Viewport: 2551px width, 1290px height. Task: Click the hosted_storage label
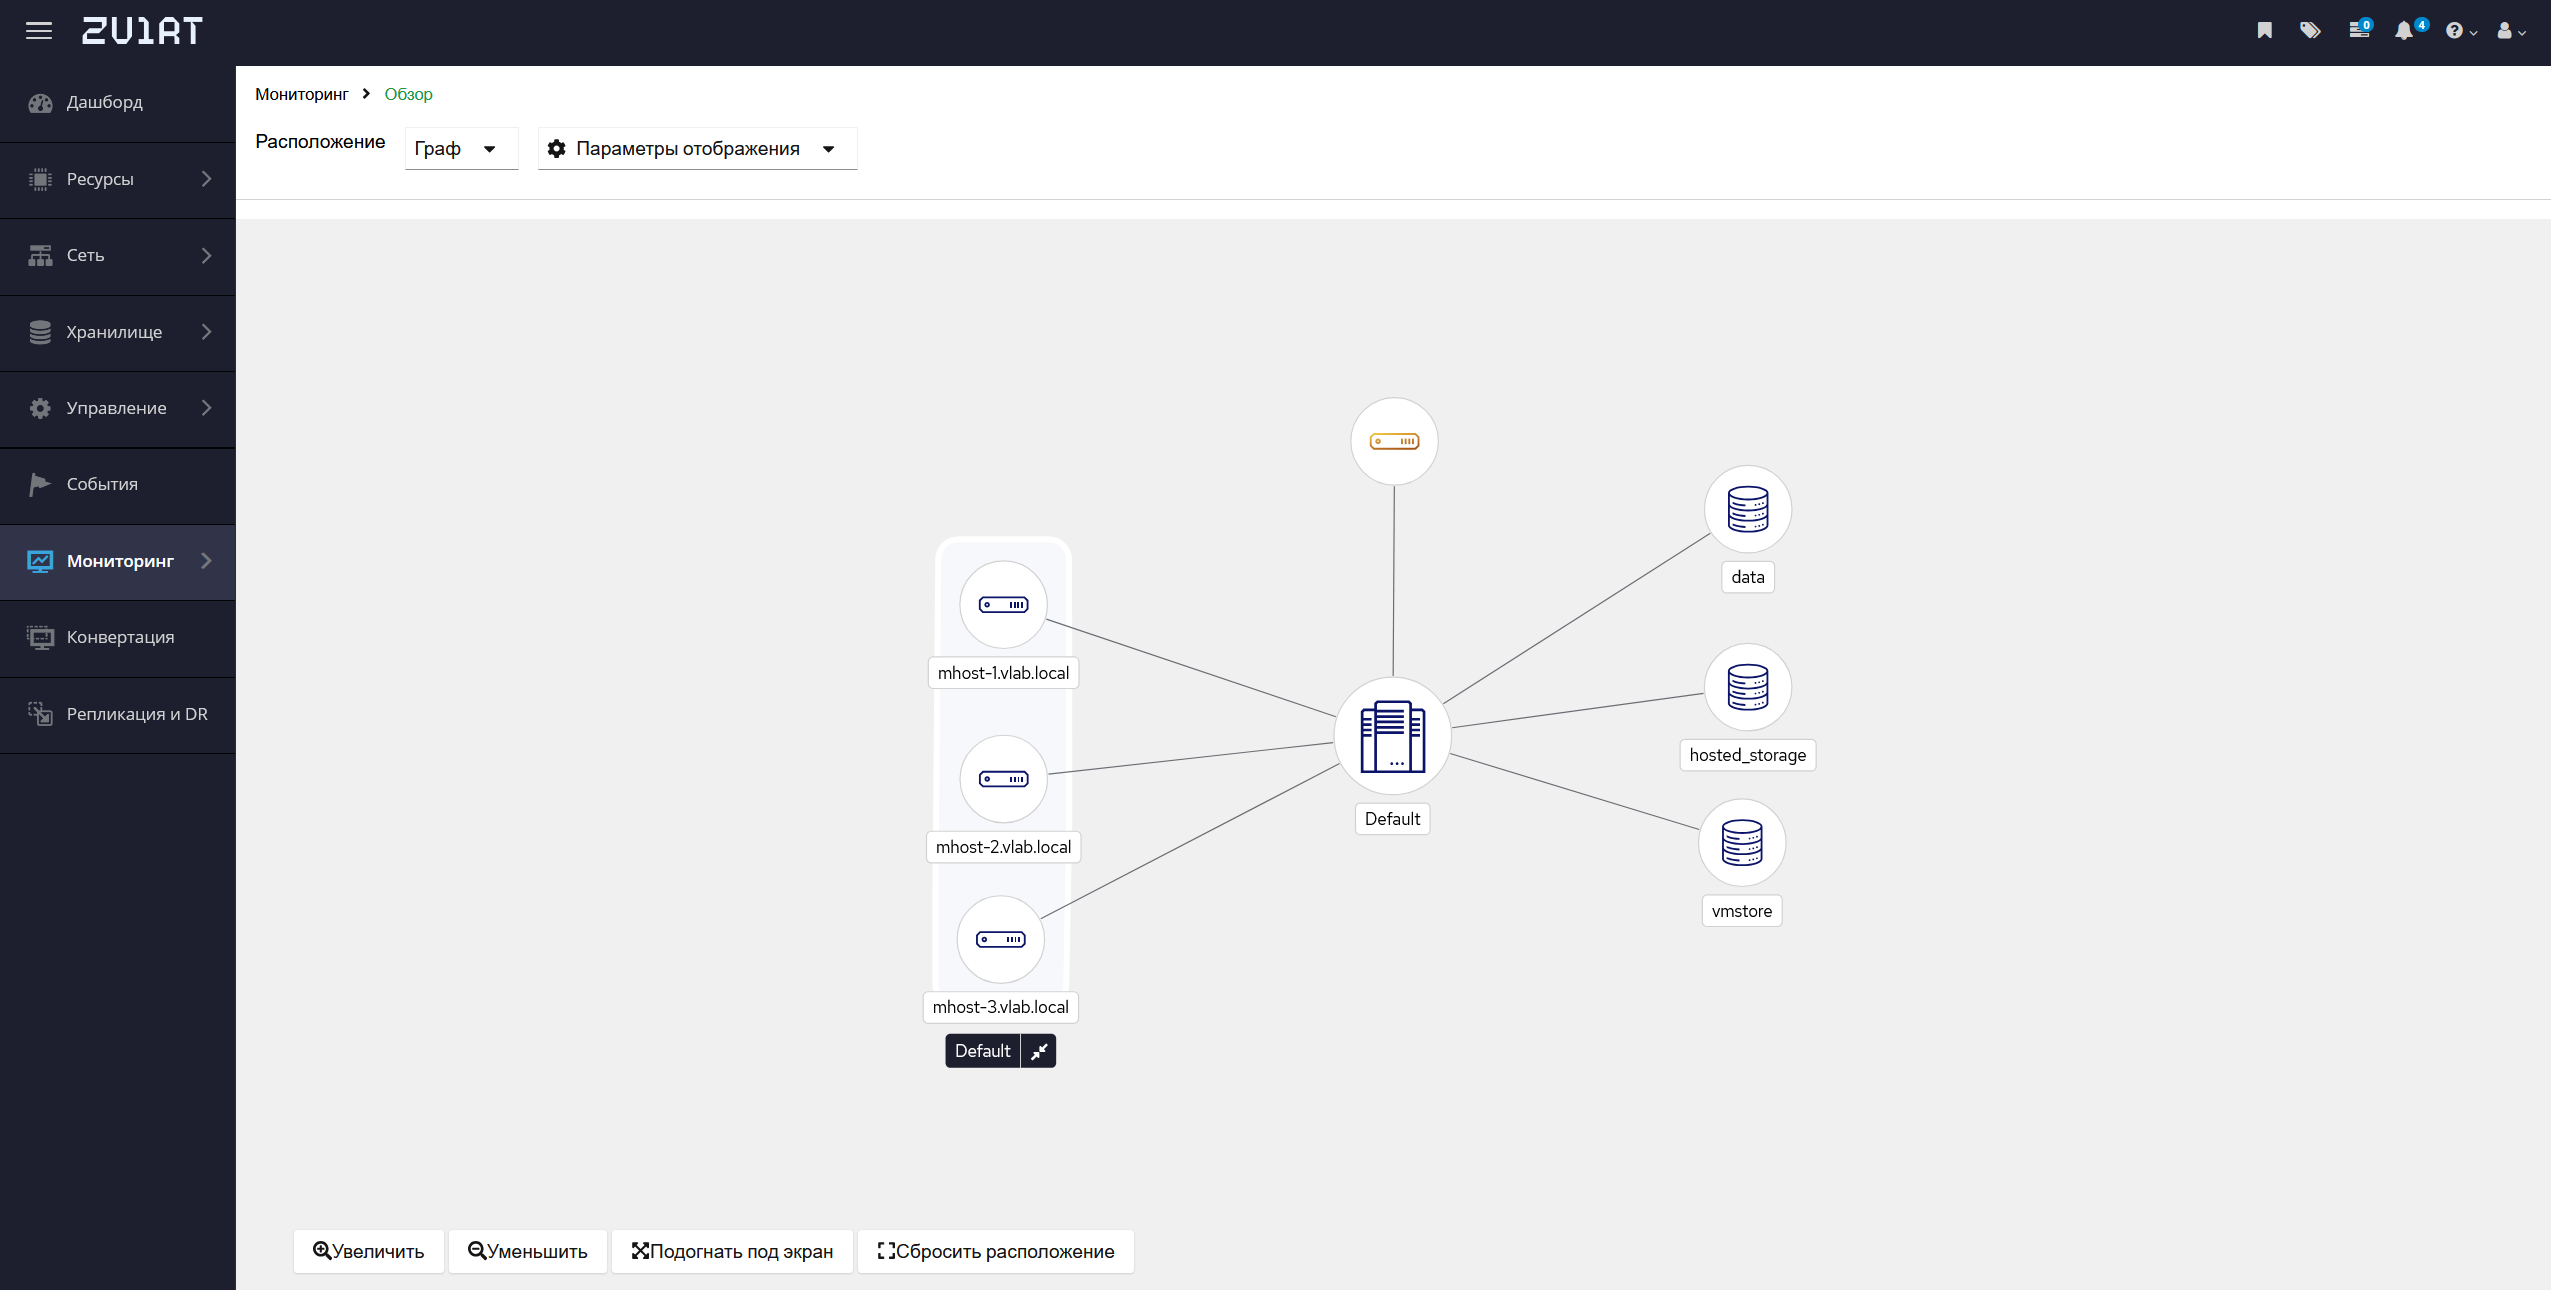click(1748, 755)
